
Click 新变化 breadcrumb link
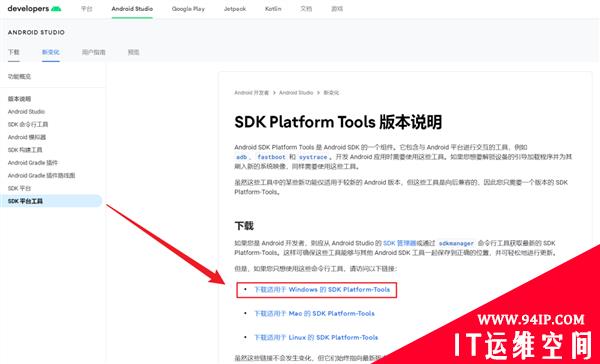tap(331, 93)
